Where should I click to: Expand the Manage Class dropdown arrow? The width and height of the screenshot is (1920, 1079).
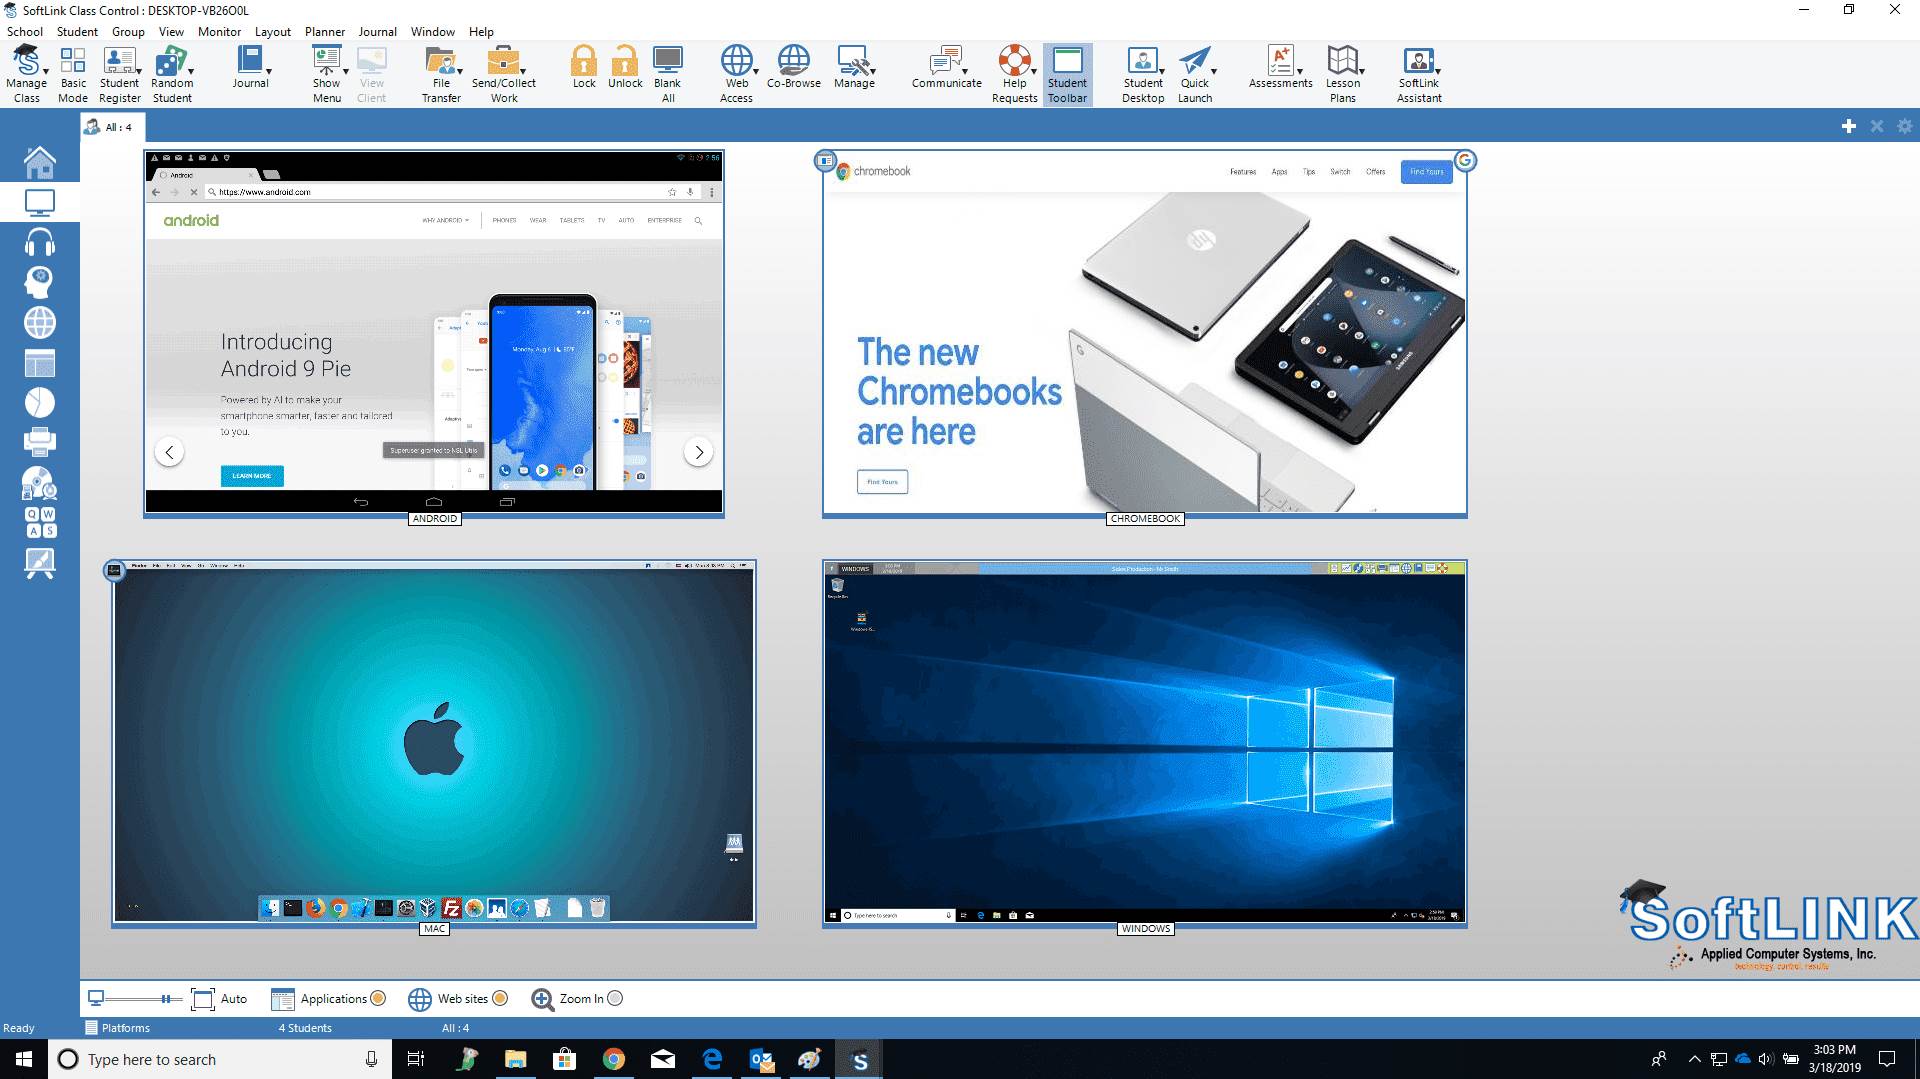[46, 72]
